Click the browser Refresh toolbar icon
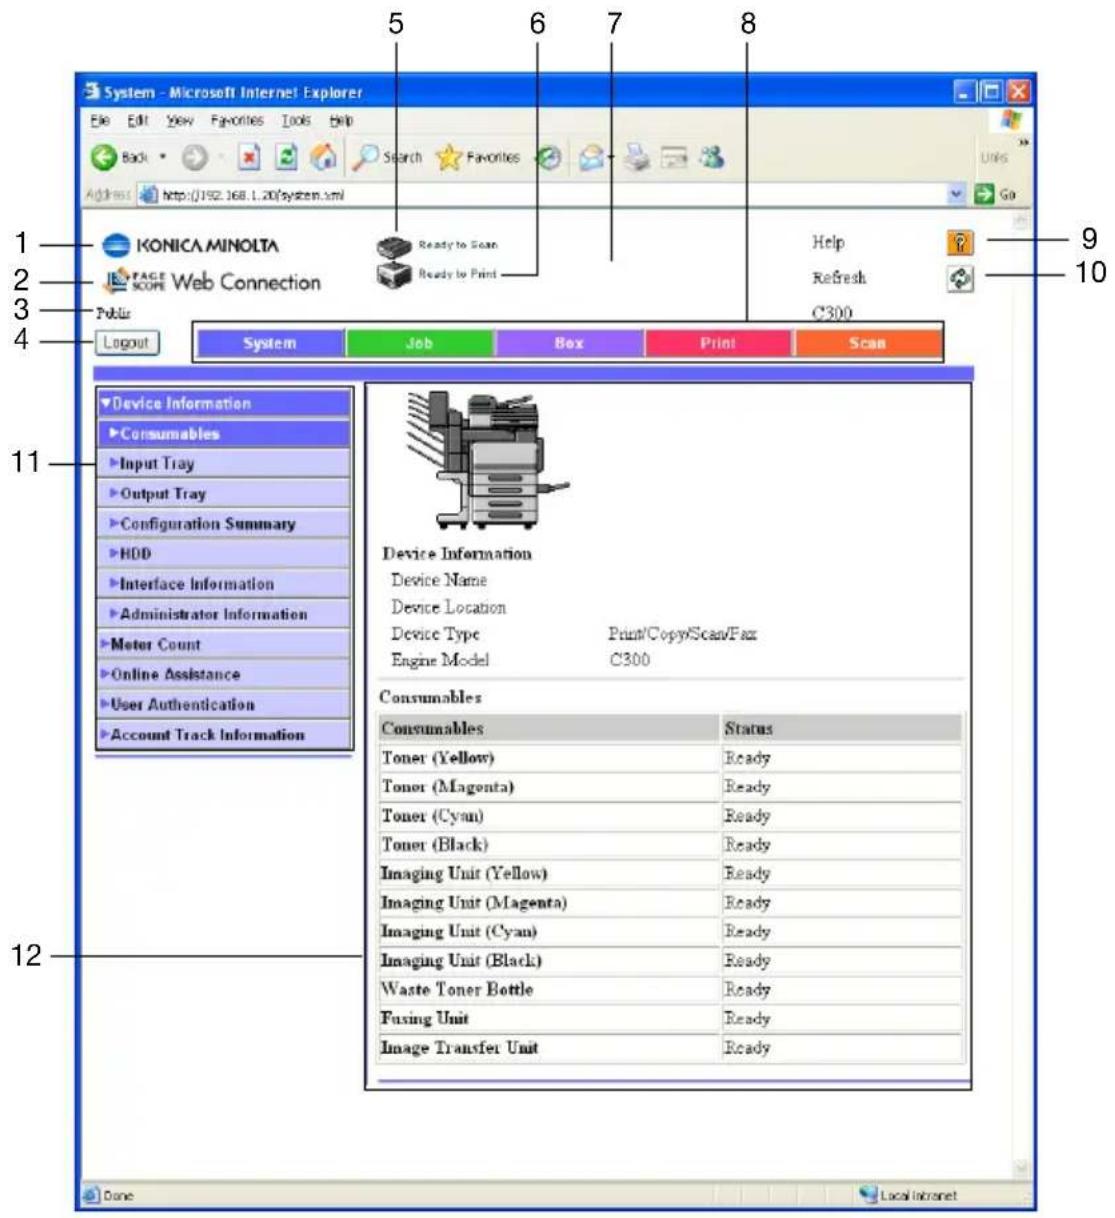1115x1218 pixels. tap(286, 157)
